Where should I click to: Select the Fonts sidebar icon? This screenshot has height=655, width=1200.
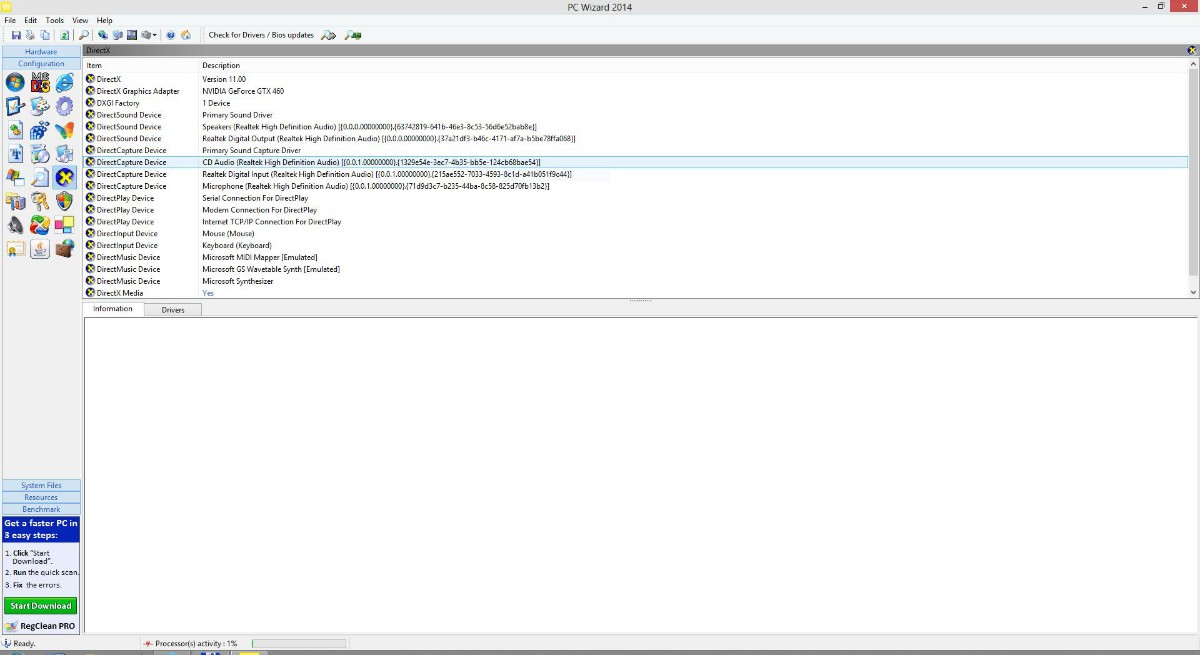tap(15, 154)
